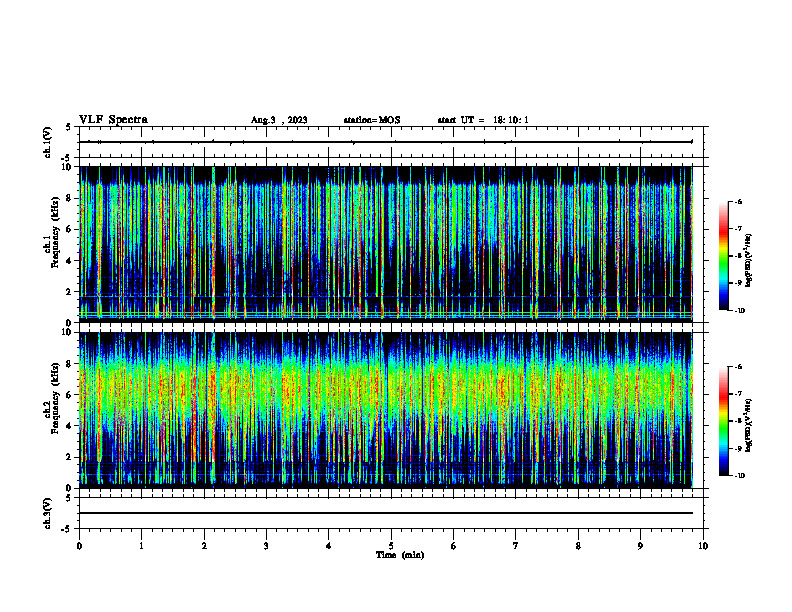
Task: Click ch.1 frequency tick label "8"
Action: [69, 198]
